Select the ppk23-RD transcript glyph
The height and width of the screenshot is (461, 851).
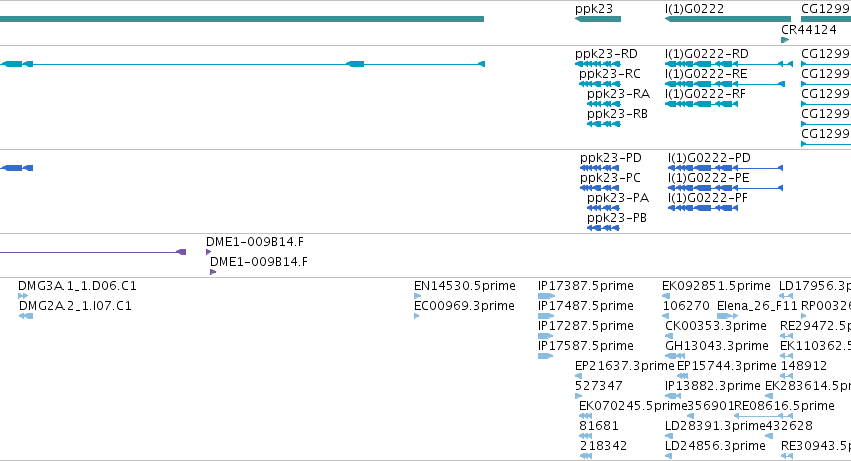598,64
